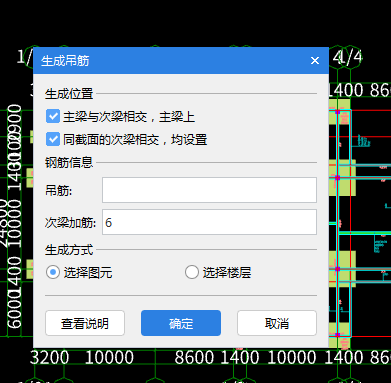
Task: Click the 3200 dimension at drawing bottom
Action: 49,358
